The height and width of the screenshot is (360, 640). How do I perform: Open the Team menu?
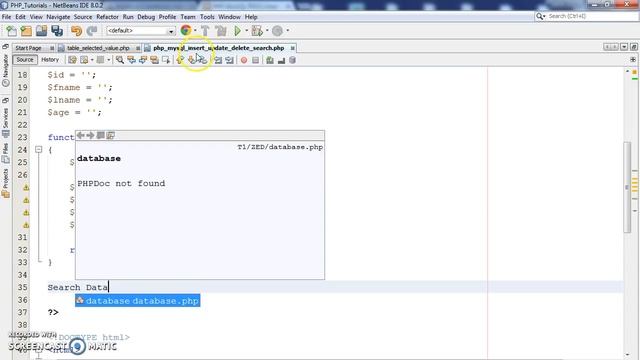pos(188,17)
